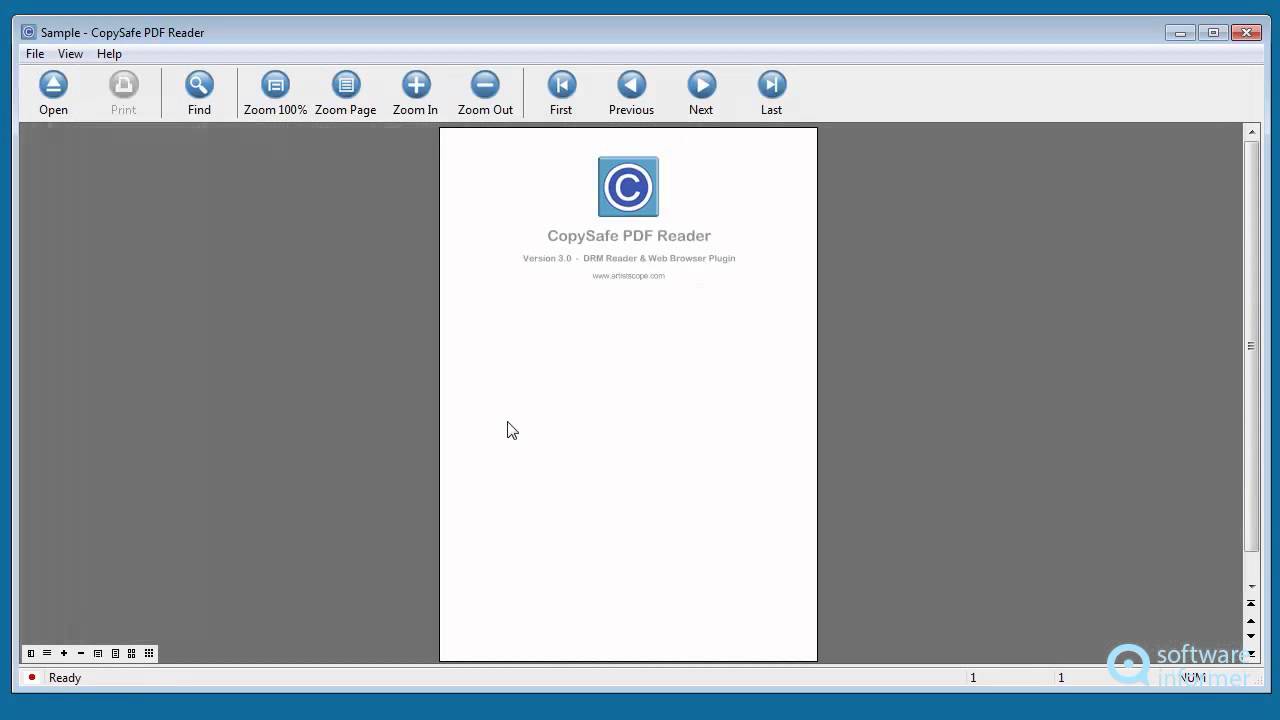1280x720 pixels.
Task: Click the fit-width page icon in bottom strip
Action: coord(98,653)
